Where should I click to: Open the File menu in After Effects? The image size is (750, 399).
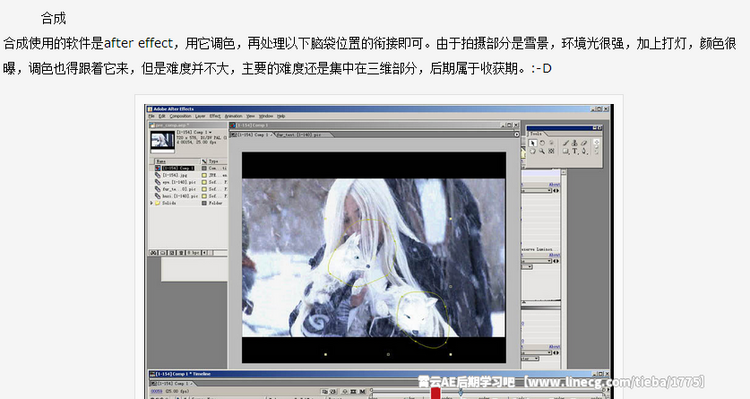click(151, 116)
